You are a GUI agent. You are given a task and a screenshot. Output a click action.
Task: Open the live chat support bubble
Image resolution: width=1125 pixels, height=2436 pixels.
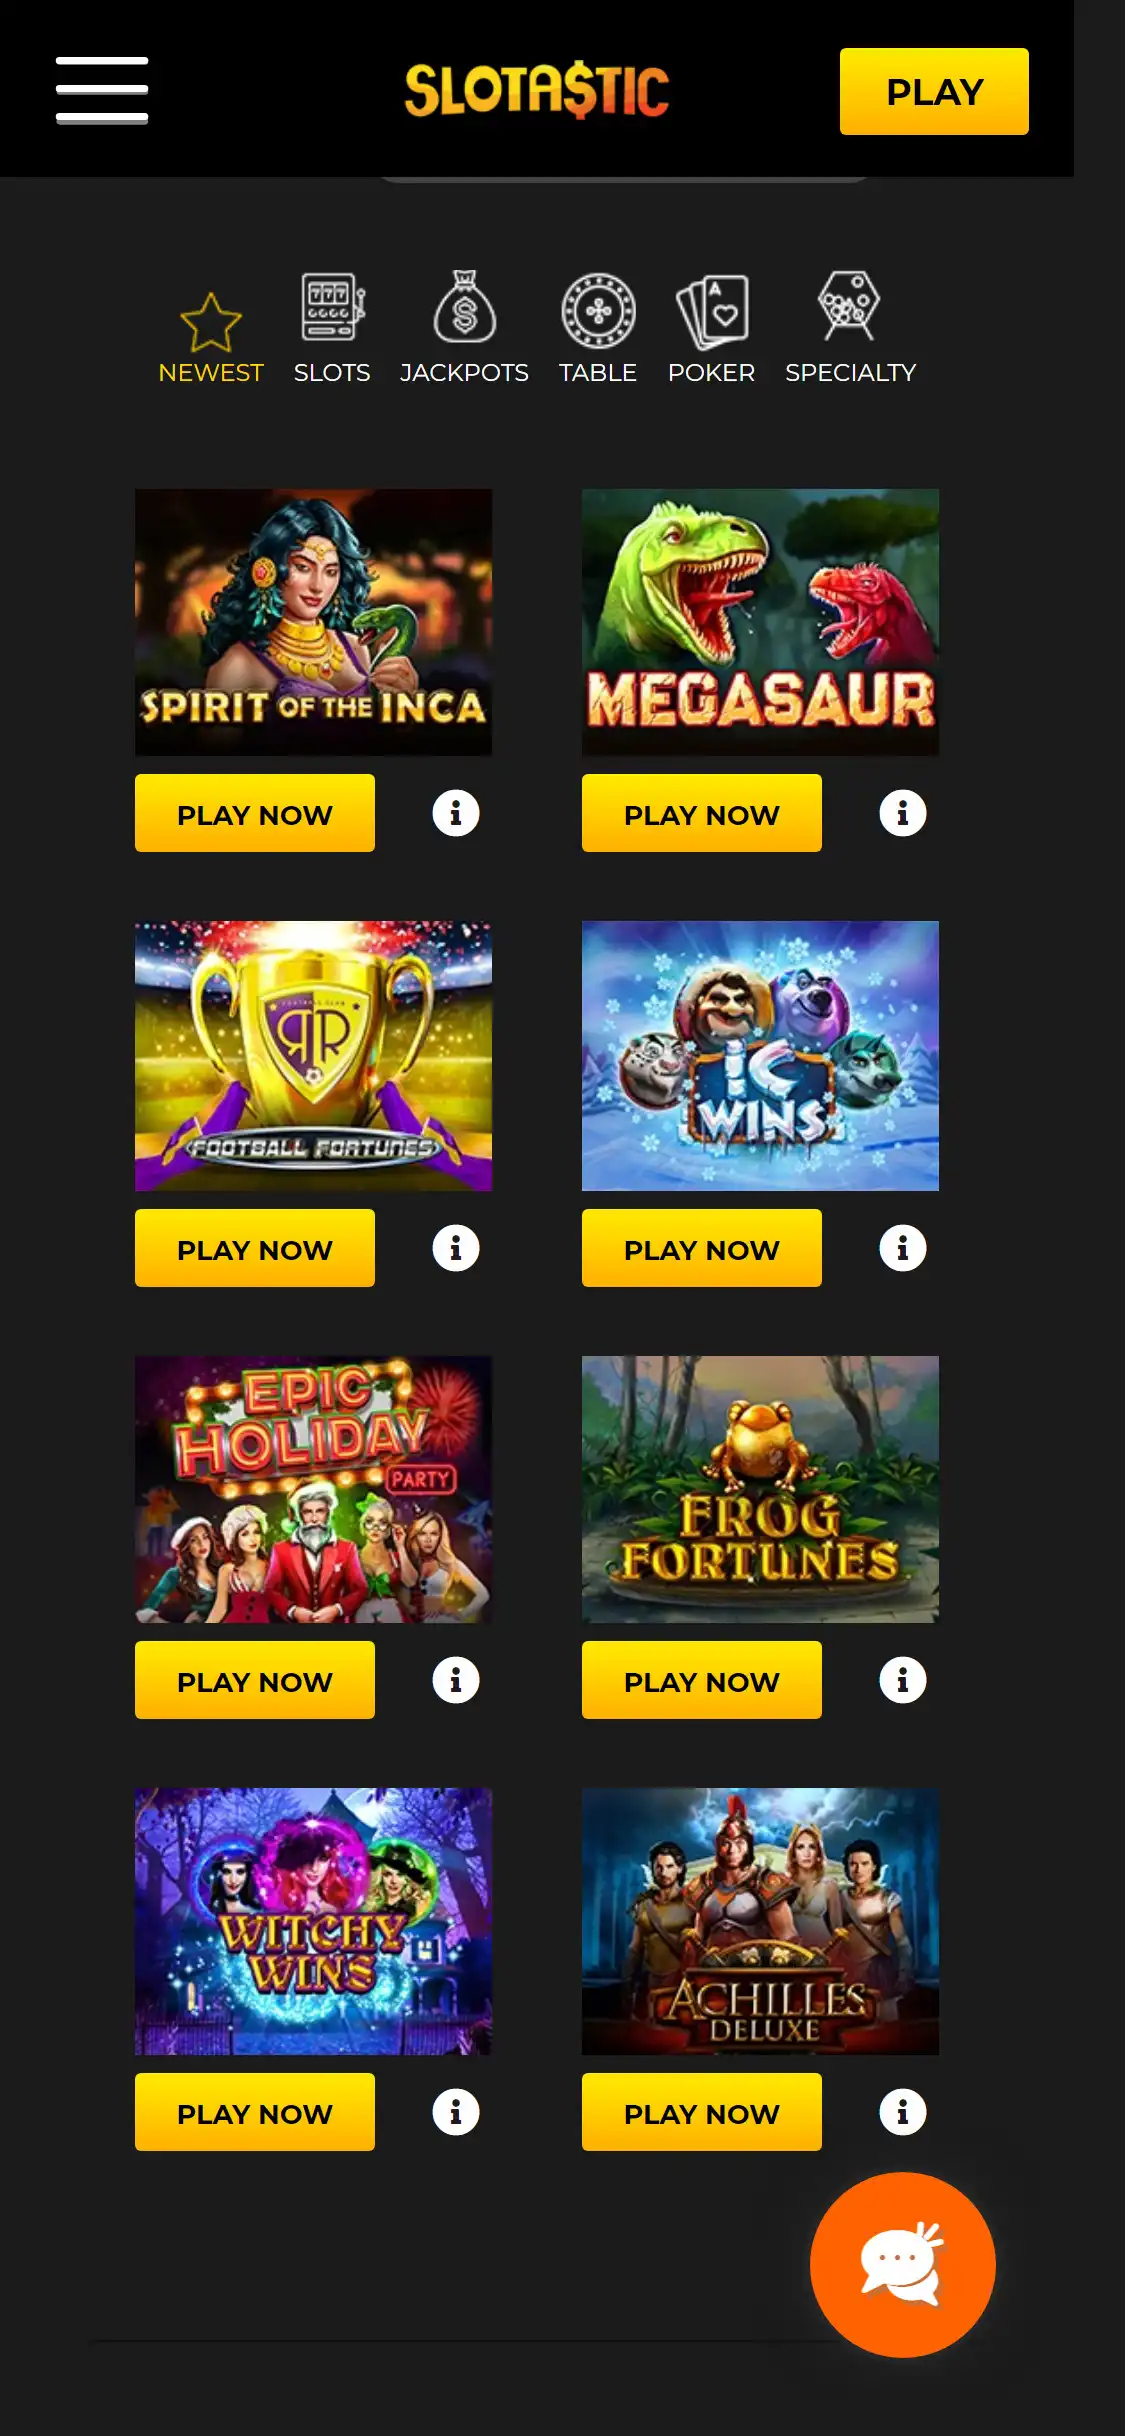[902, 2264]
